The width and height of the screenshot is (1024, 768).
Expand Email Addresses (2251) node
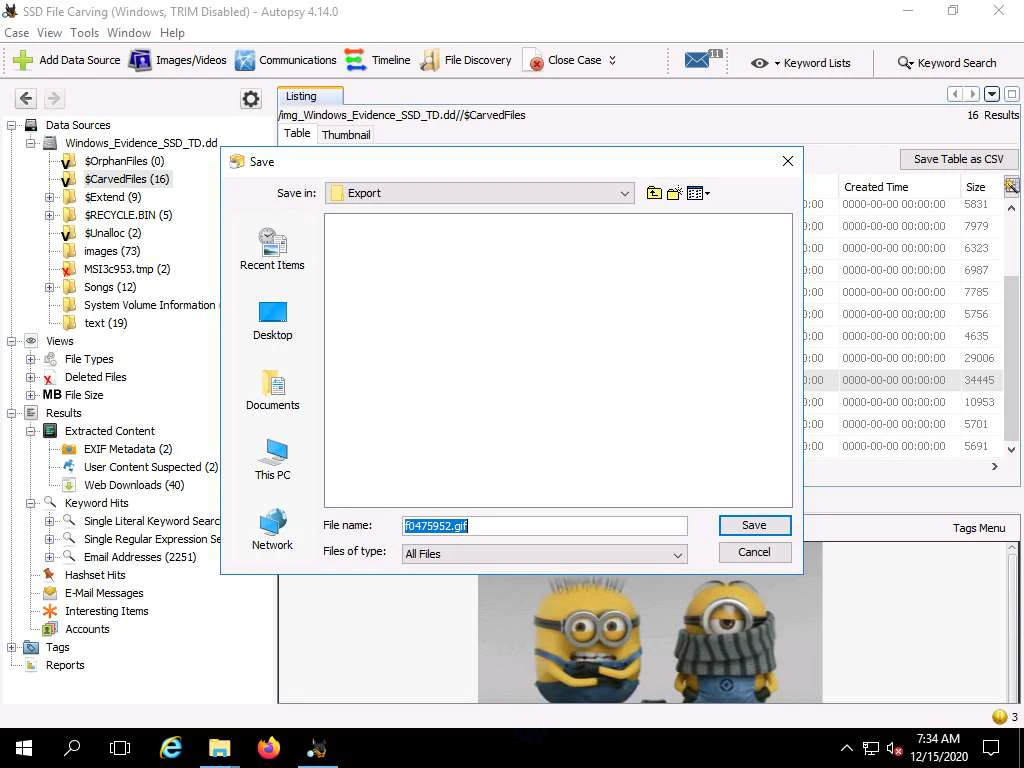49,557
